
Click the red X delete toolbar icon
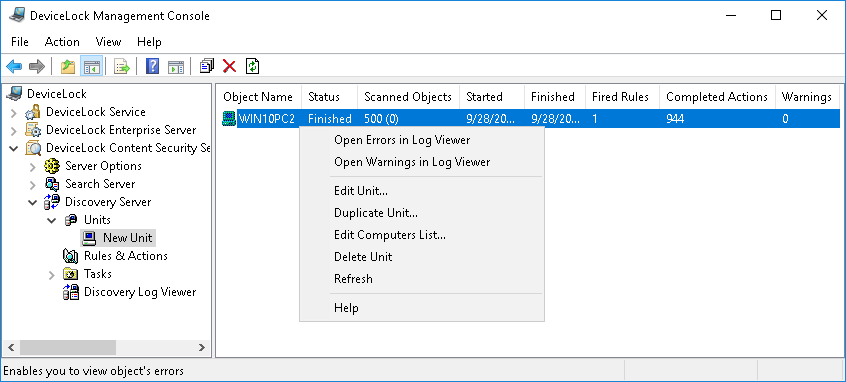pyautogui.click(x=230, y=66)
